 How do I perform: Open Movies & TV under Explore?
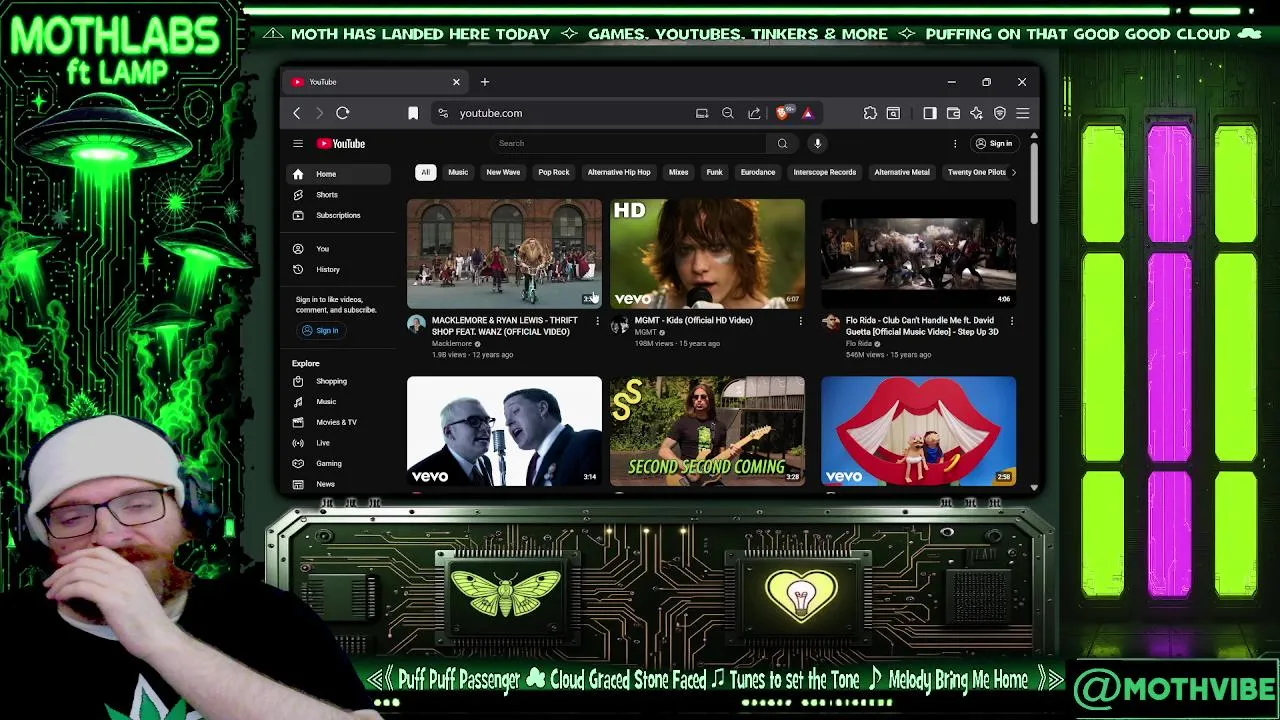click(x=337, y=422)
